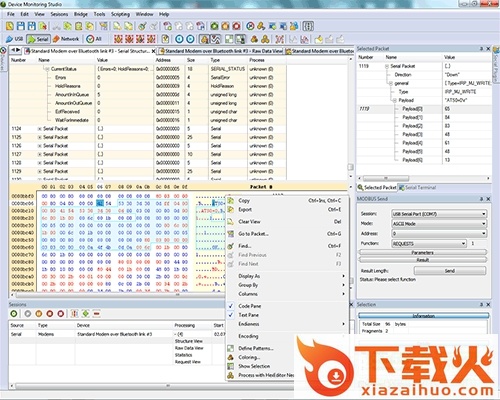Viewport: 500px width, 400px height.
Task: Toggle the Network source filter button
Action: tap(66, 39)
